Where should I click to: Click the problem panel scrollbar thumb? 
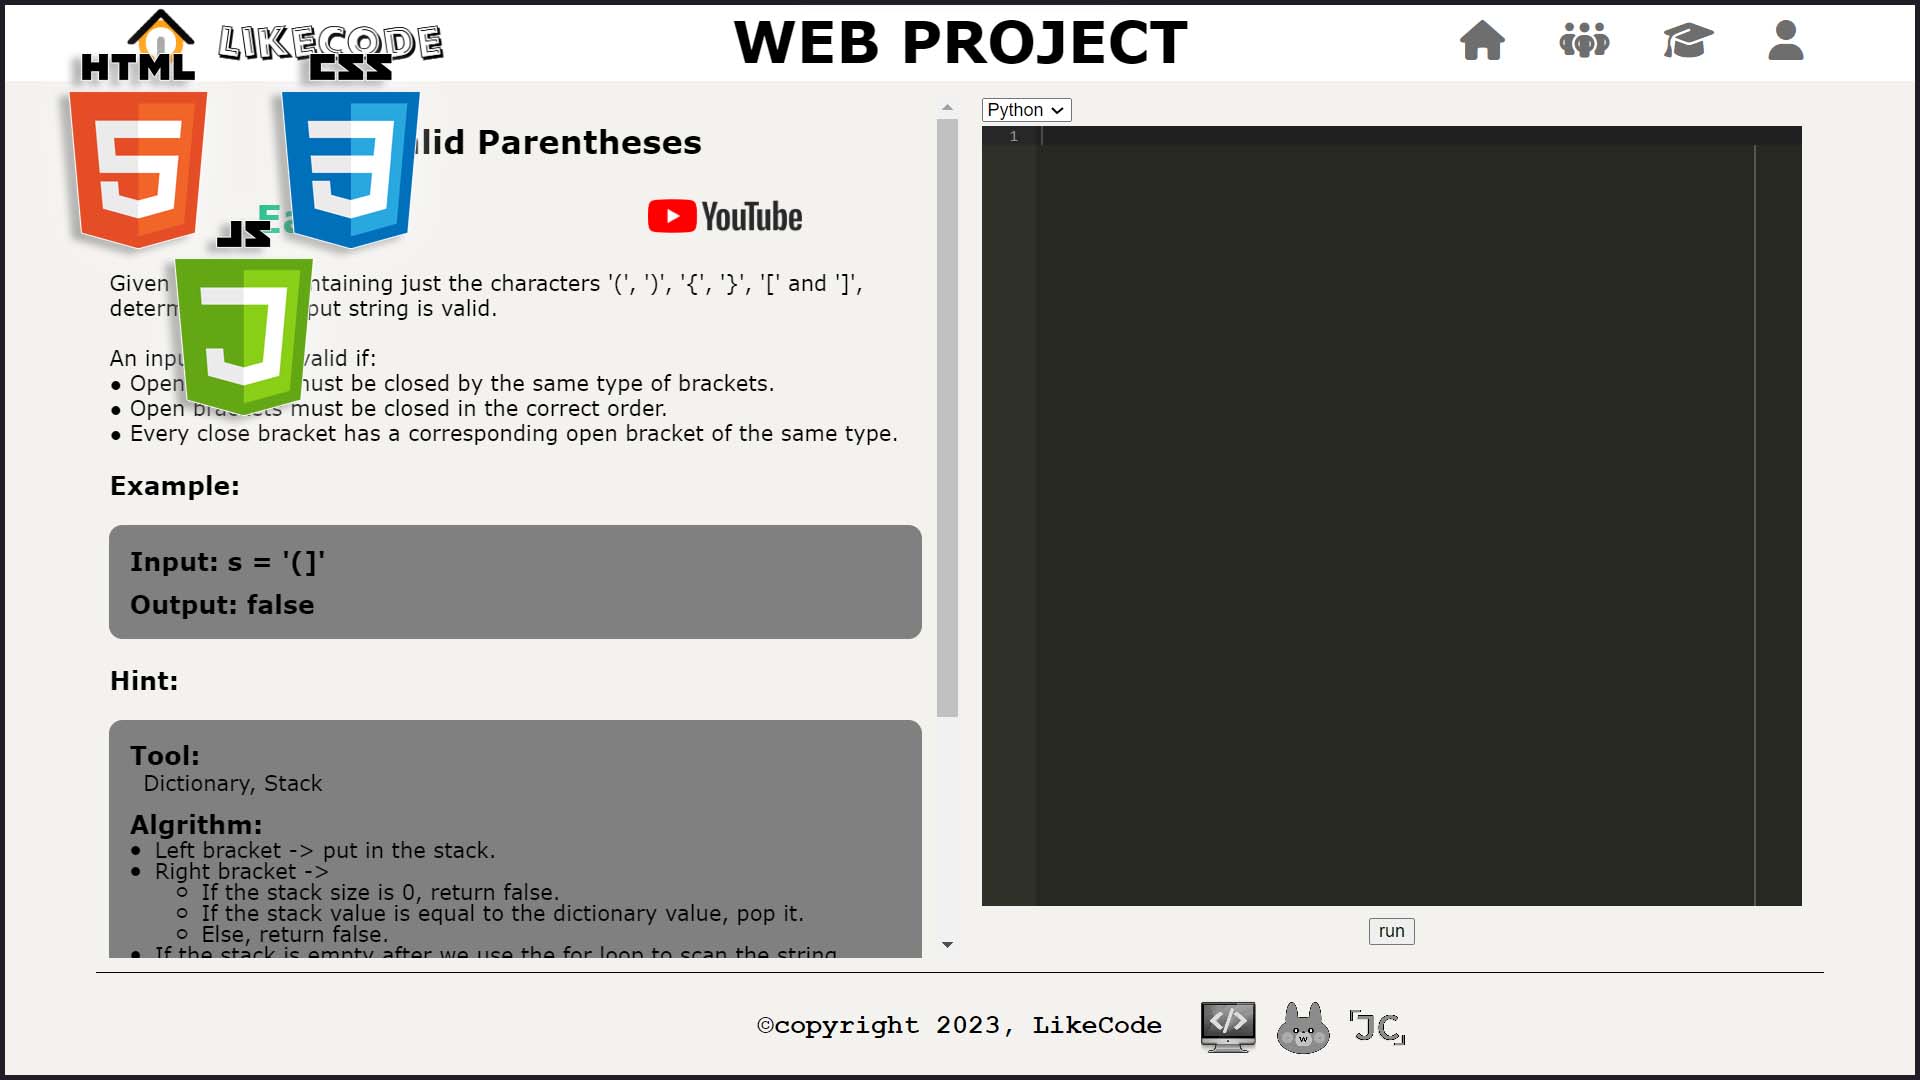coord(947,418)
